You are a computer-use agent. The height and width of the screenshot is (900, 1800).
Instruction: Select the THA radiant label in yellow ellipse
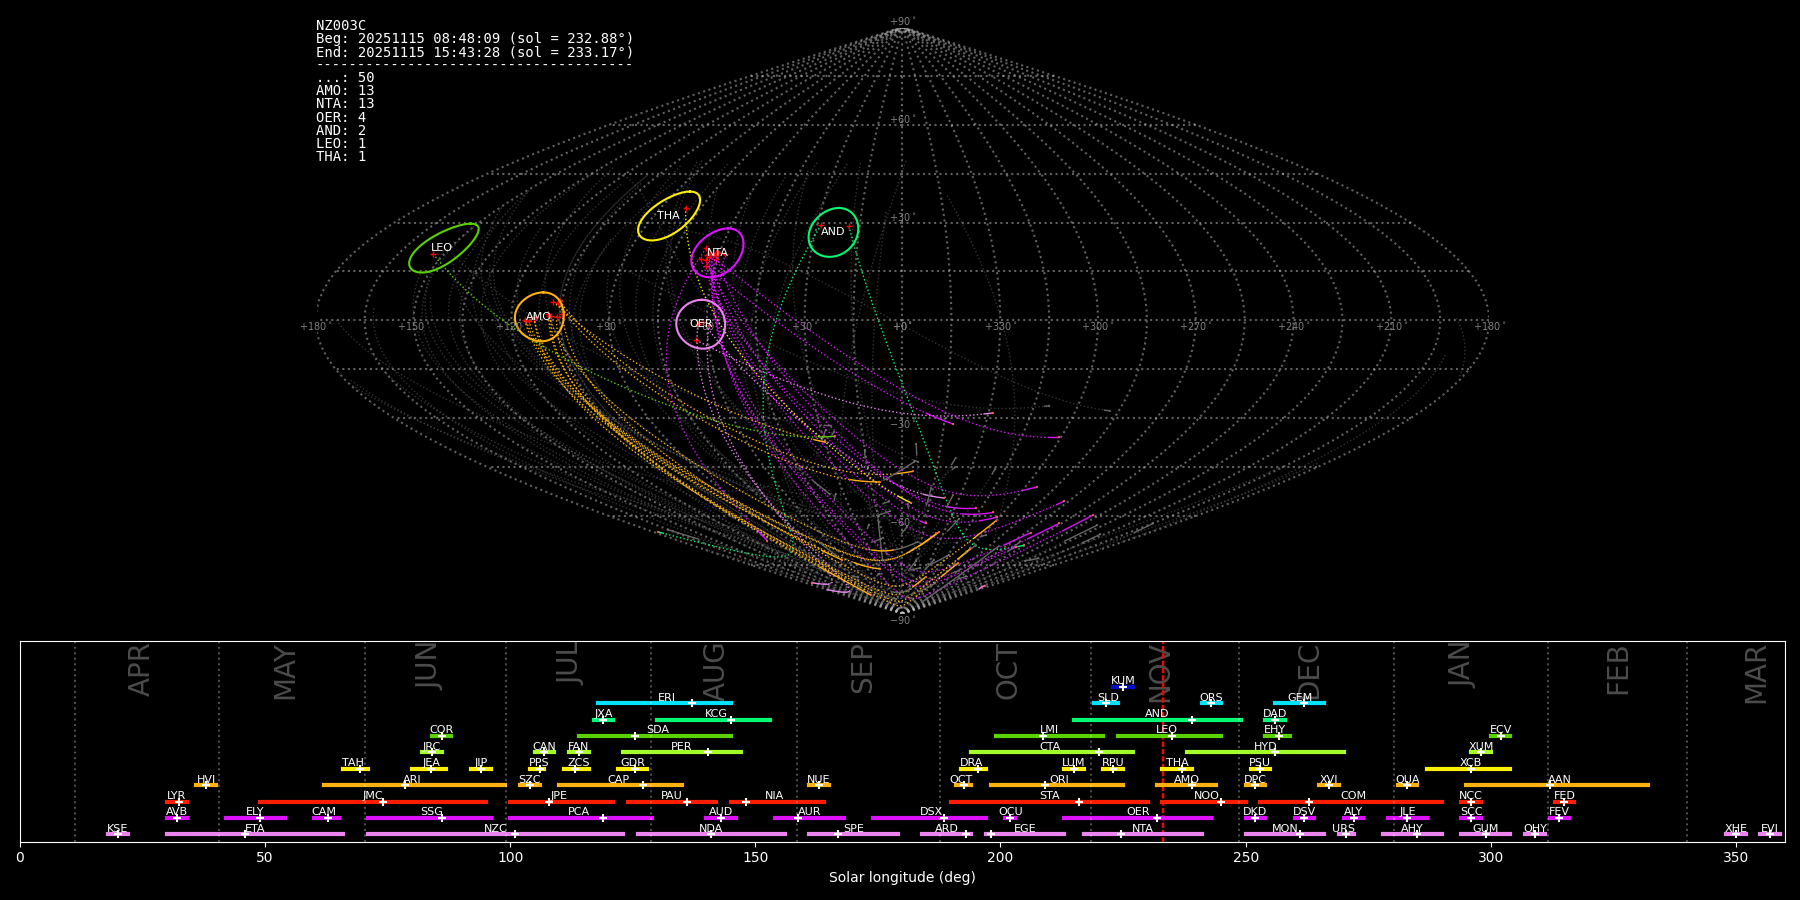668,216
